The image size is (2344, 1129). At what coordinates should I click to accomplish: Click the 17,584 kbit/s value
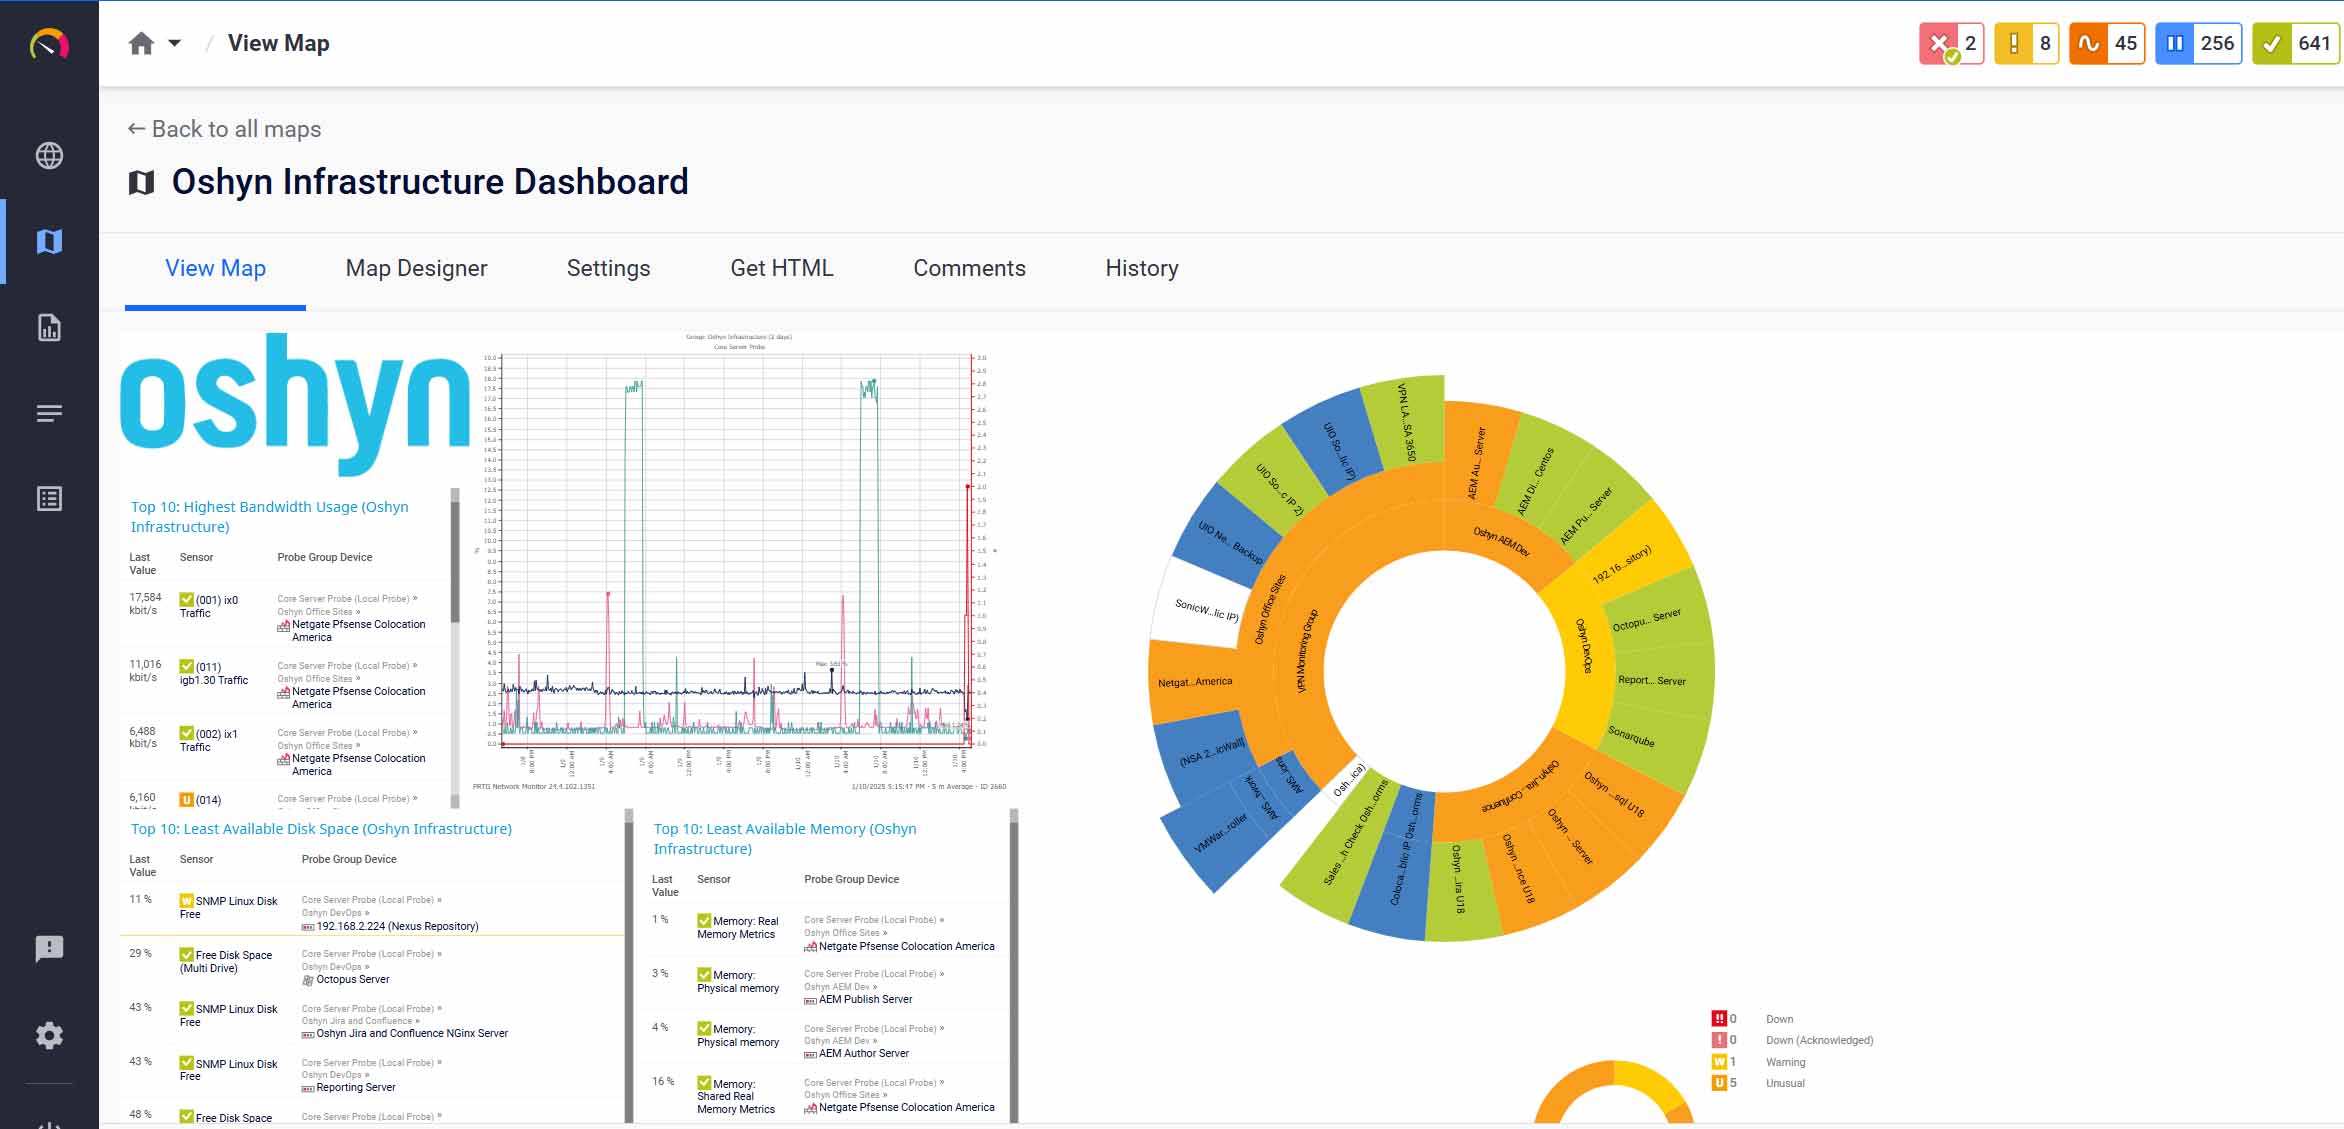coord(145,604)
